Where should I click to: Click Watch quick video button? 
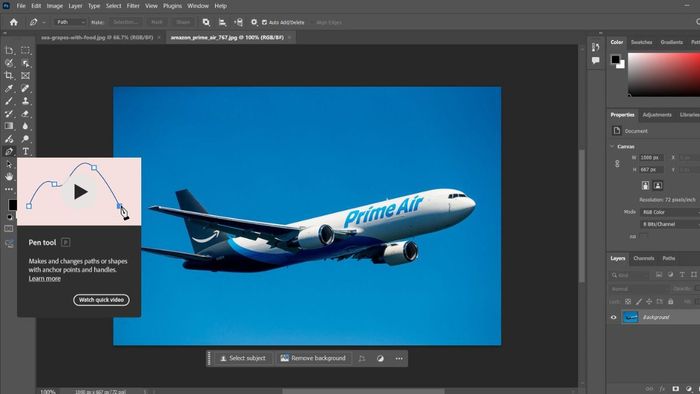101,300
